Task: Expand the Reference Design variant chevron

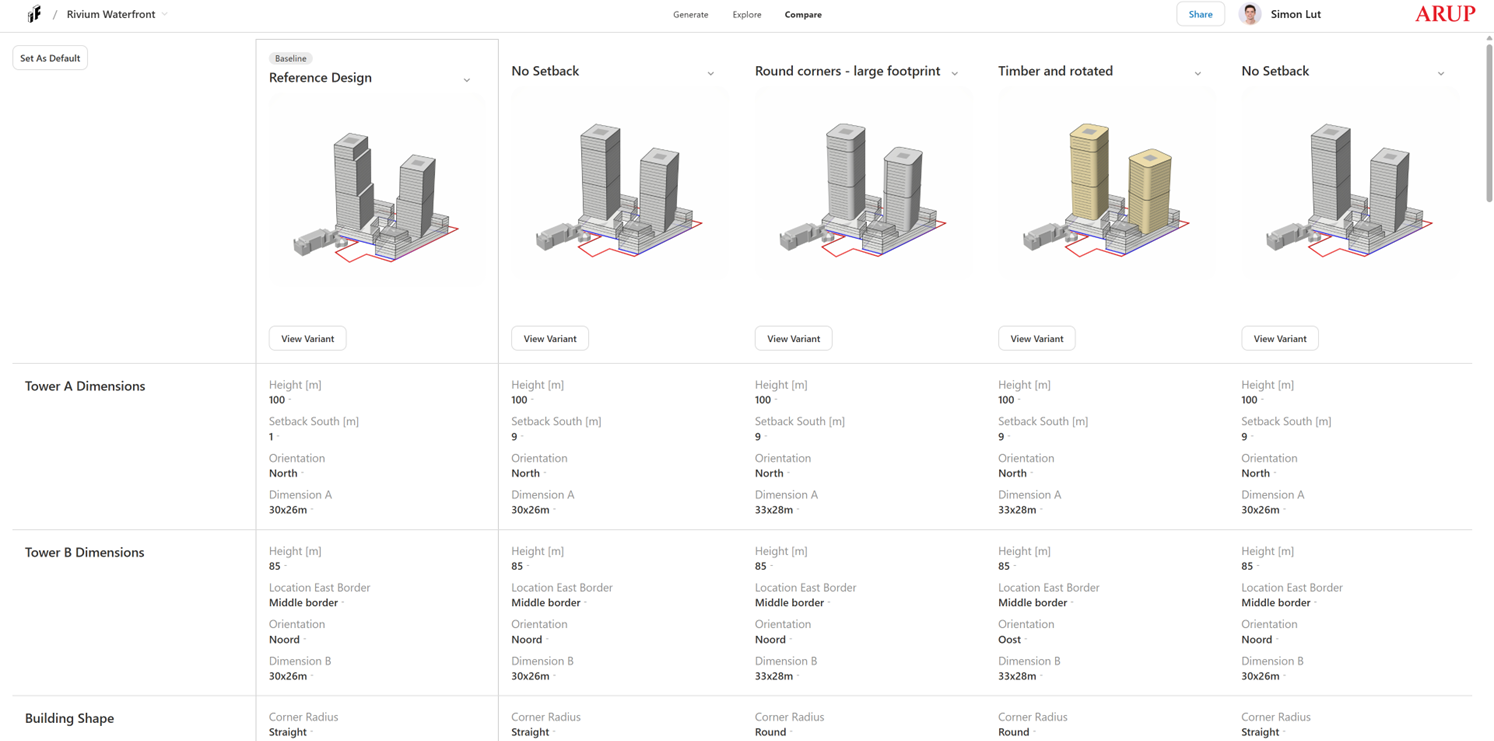Action: (466, 80)
